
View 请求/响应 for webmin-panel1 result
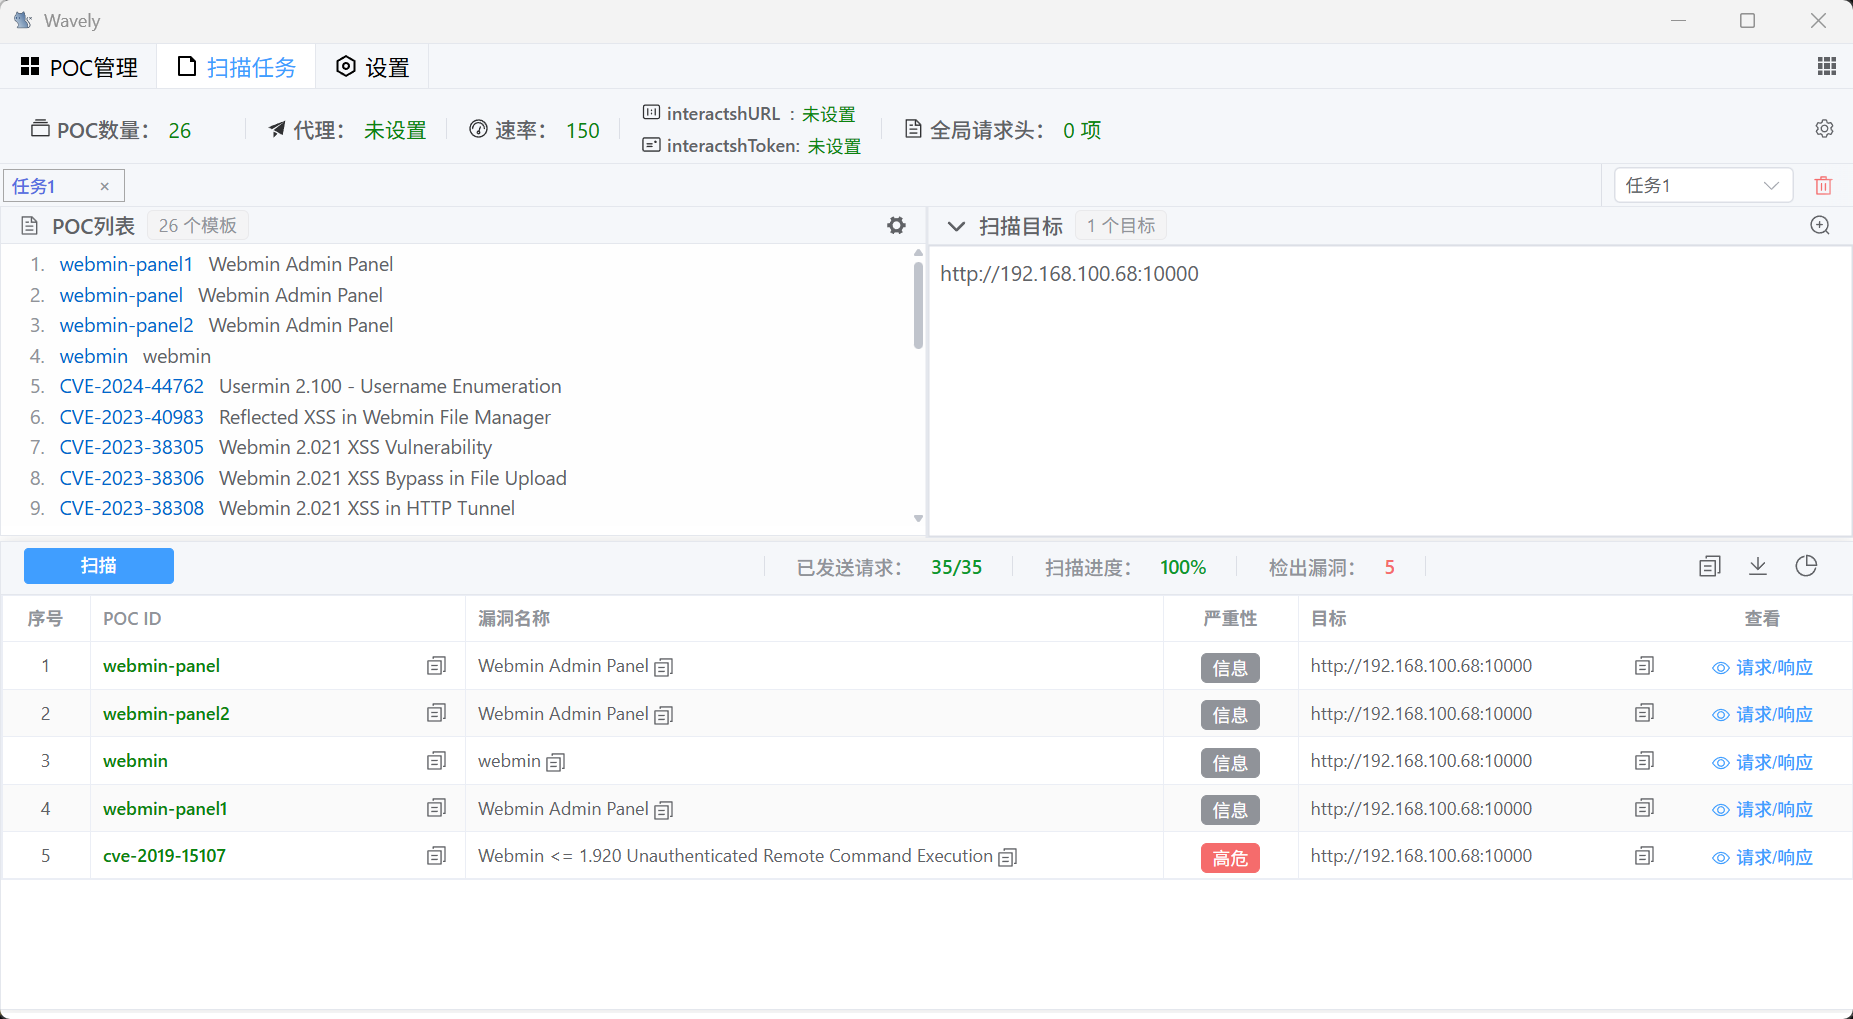[1762, 810]
